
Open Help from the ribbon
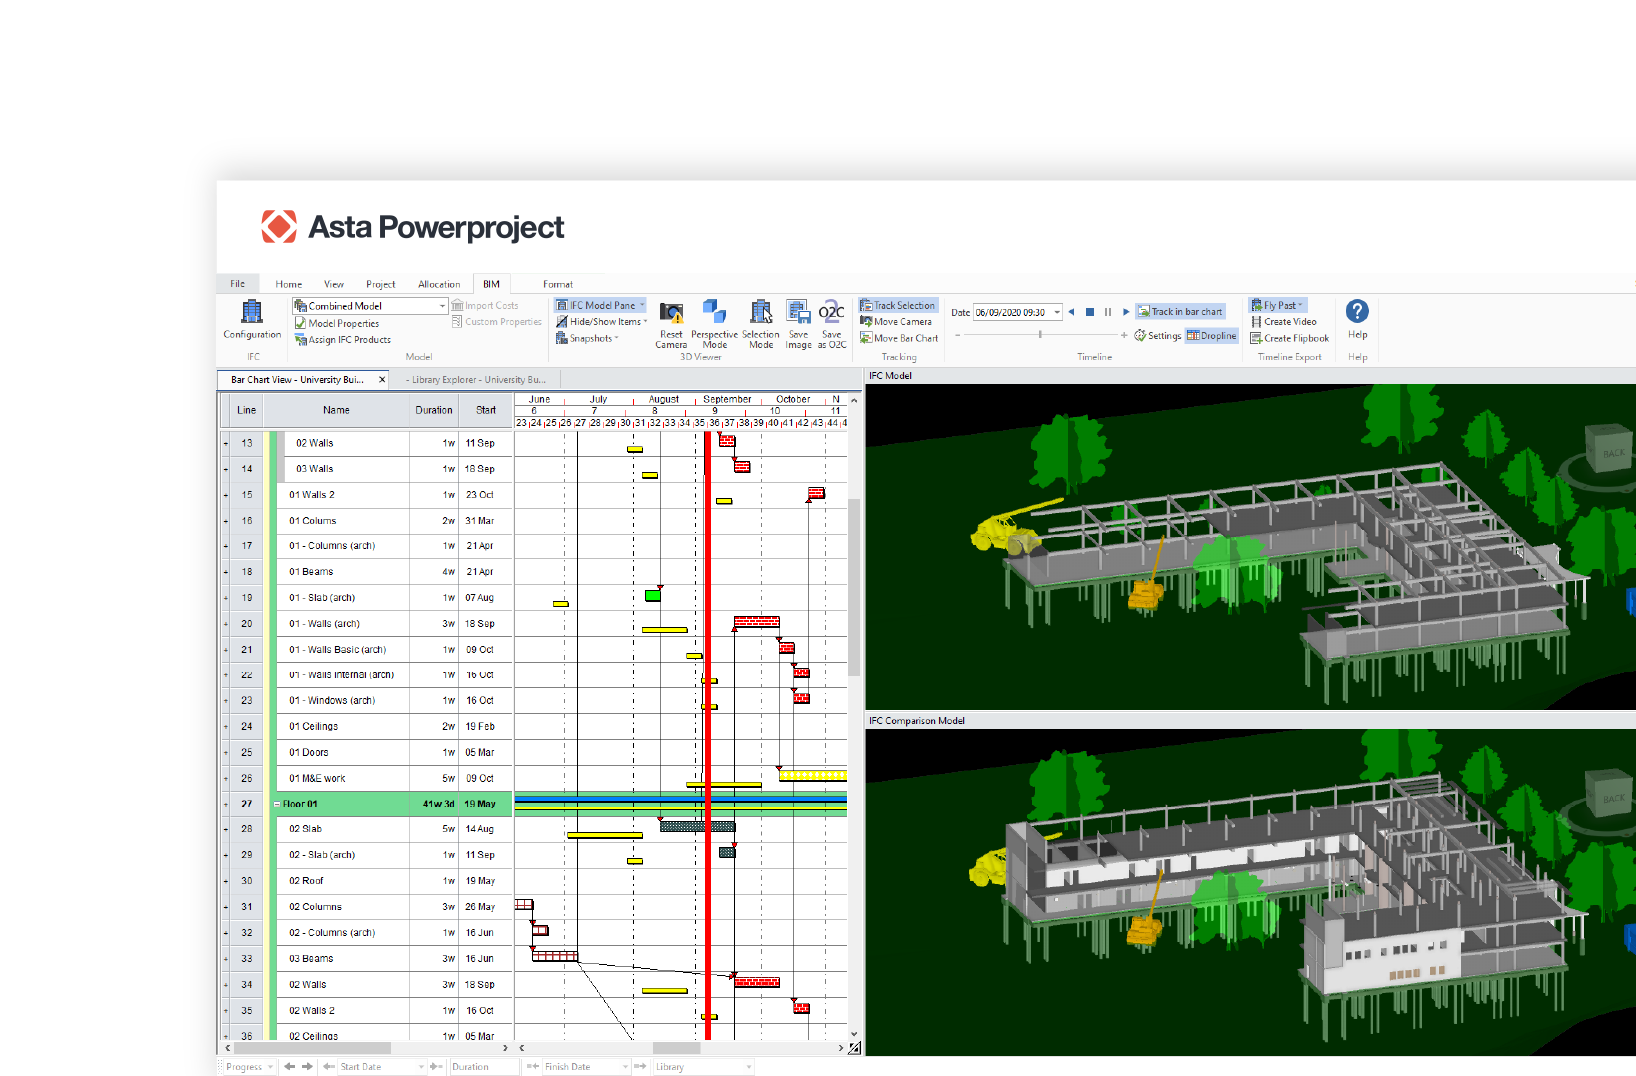coord(1357,320)
